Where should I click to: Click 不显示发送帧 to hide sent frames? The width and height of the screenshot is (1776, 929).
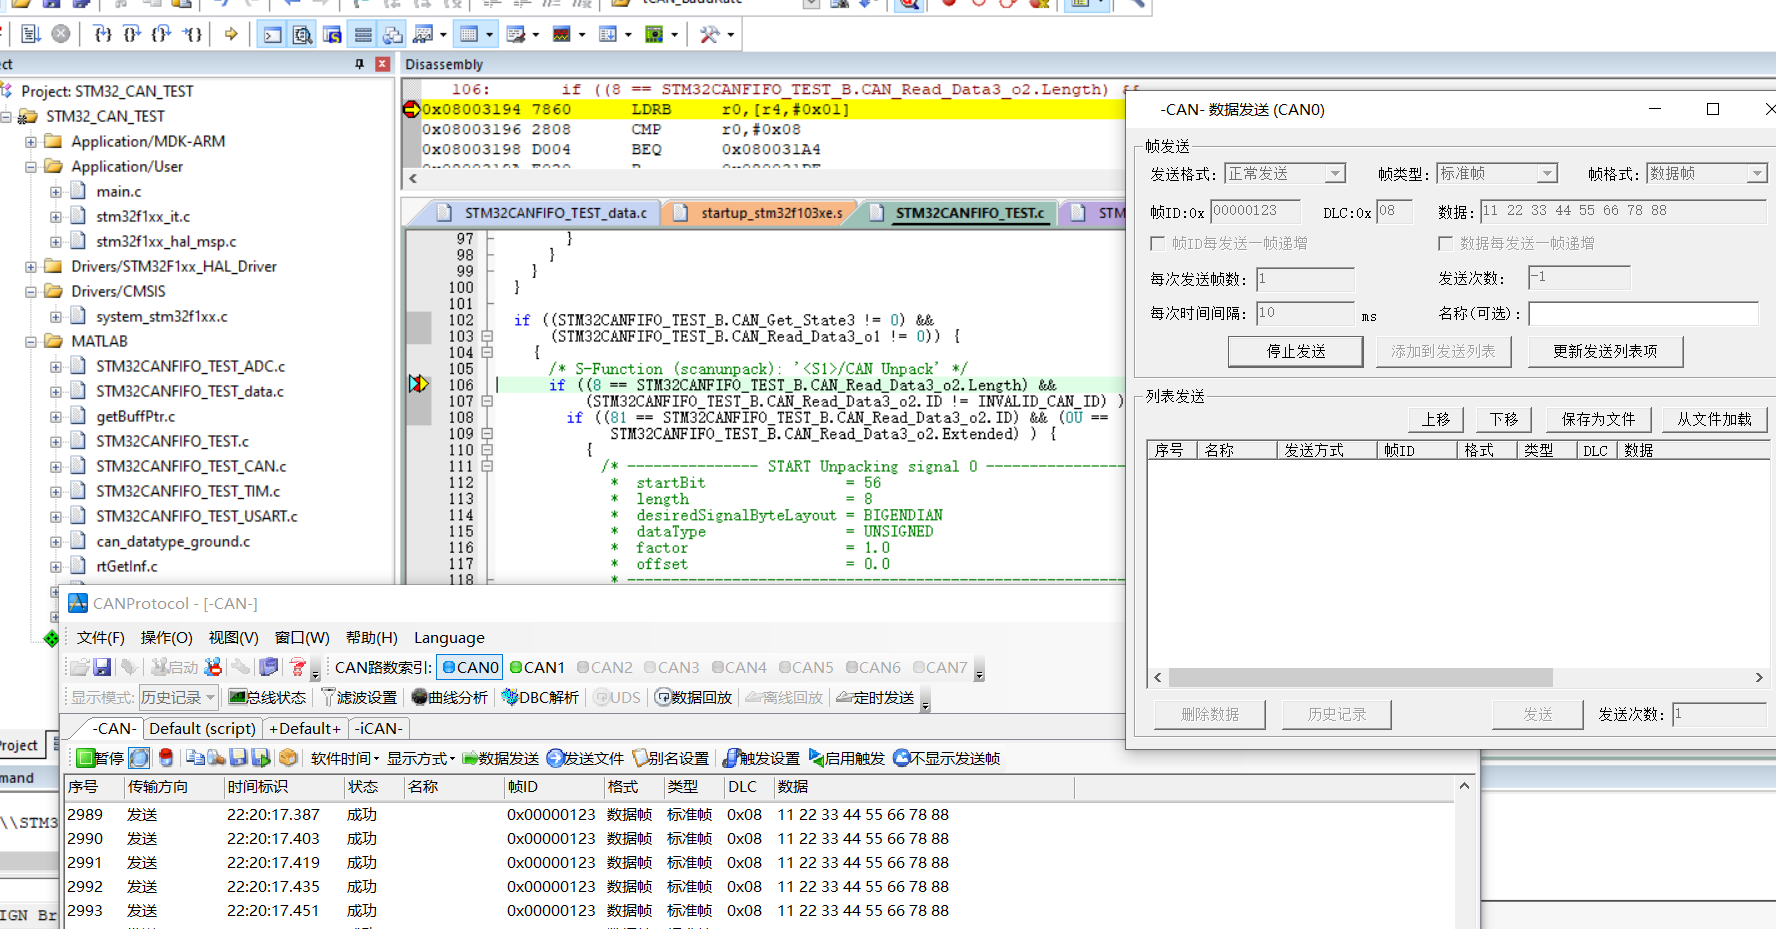coord(947,758)
